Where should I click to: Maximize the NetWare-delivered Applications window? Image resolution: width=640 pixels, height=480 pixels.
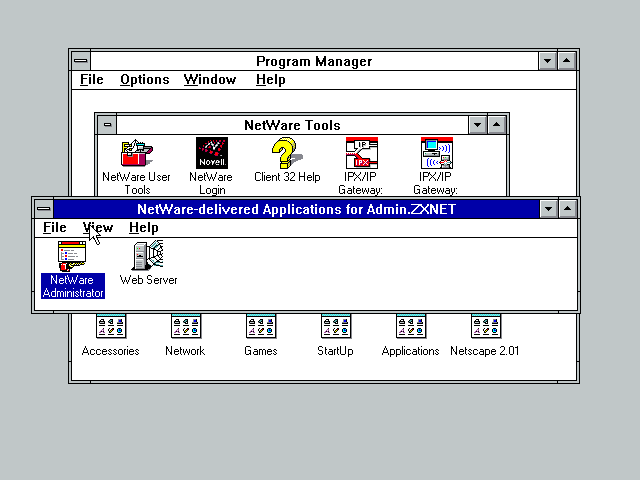[x=567, y=209]
